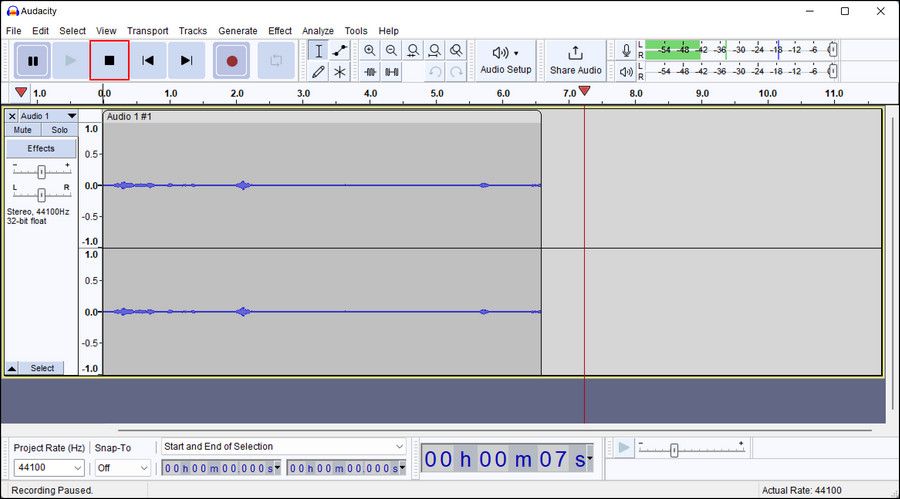This screenshot has width=900, height=499.
Task: Select the Envelope tool
Action: [340, 51]
